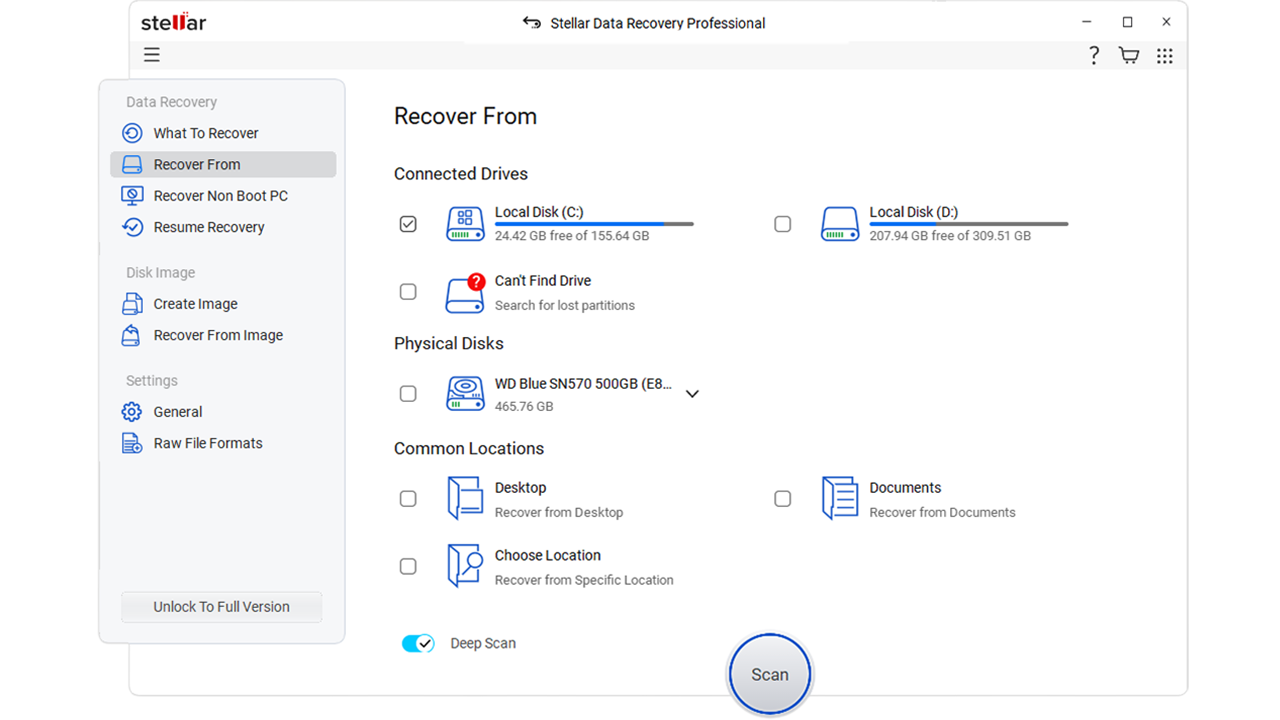Open the shopping cart icon
Screen dimensions: 1280x720
[1128, 55]
